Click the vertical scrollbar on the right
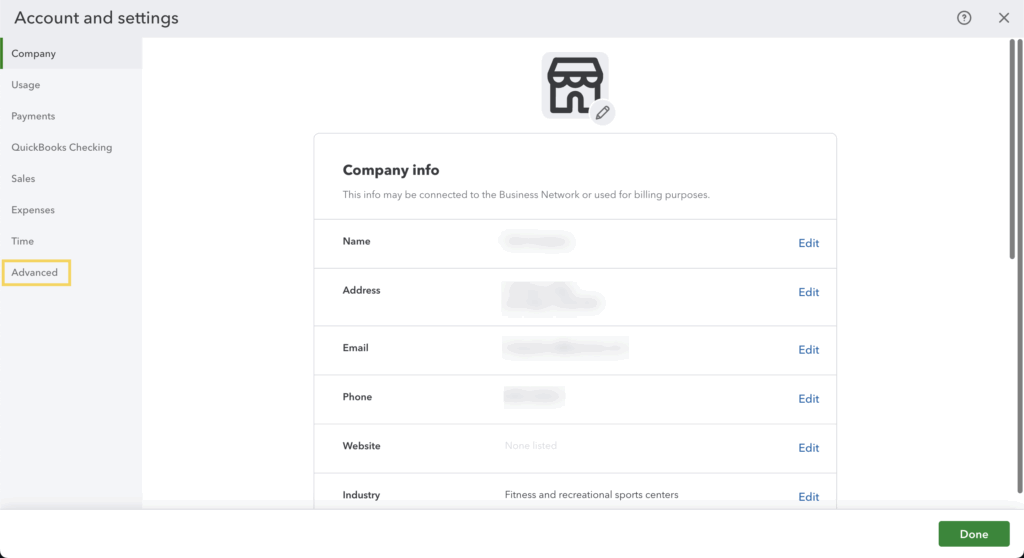 tap(1013, 150)
